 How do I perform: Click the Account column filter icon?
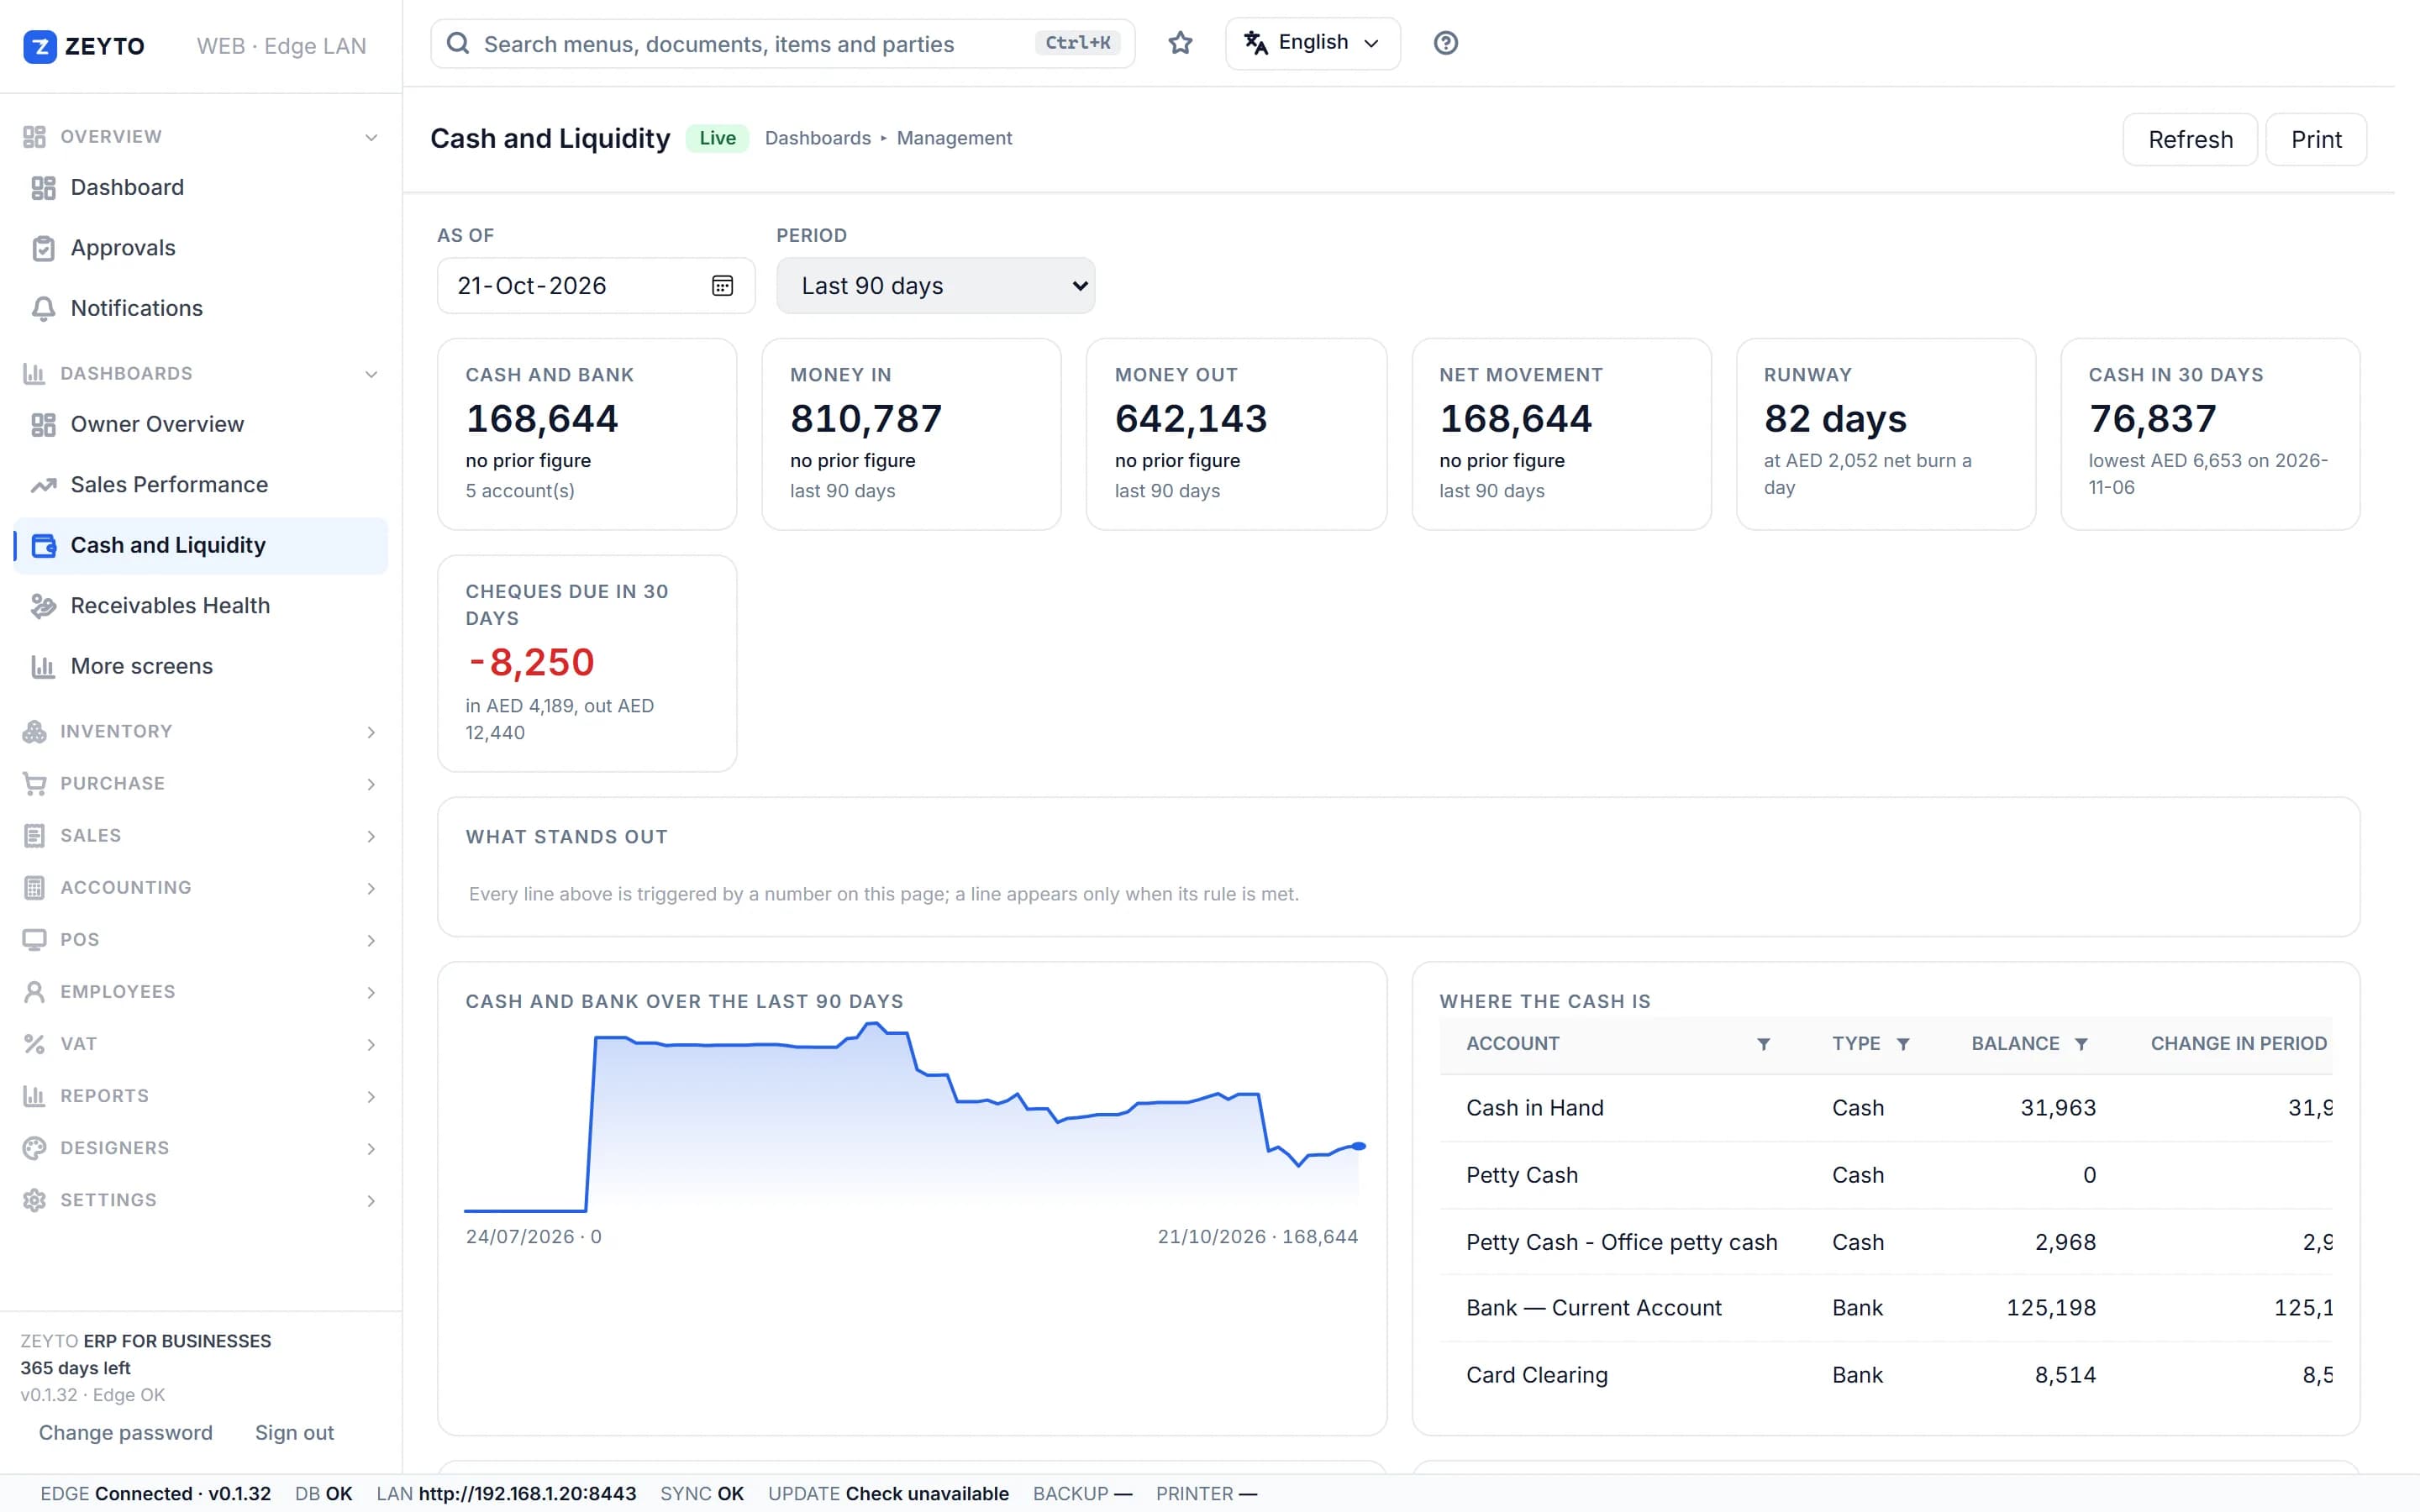(1764, 1044)
